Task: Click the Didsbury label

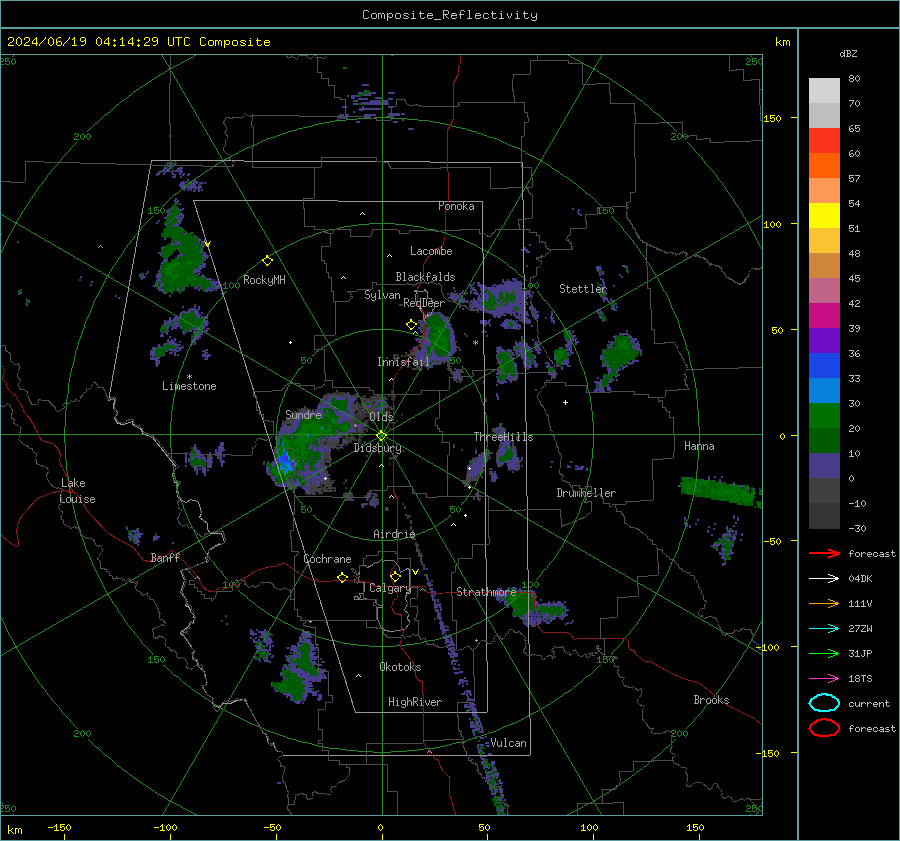Action: 377,448
